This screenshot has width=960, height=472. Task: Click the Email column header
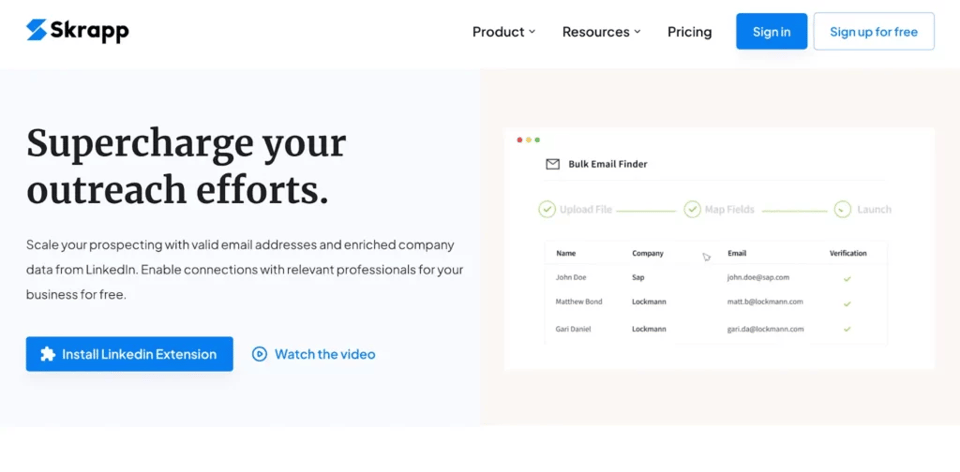(737, 253)
